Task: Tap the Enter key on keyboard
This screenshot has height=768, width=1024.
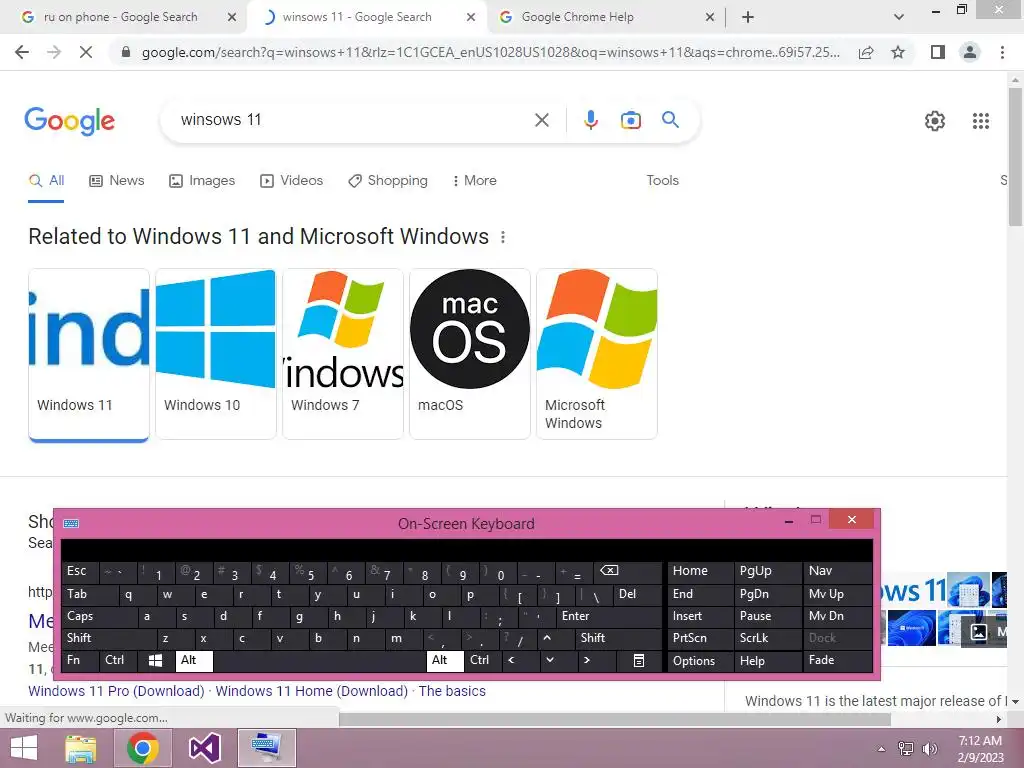Action: pyautogui.click(x=607, y=616)
